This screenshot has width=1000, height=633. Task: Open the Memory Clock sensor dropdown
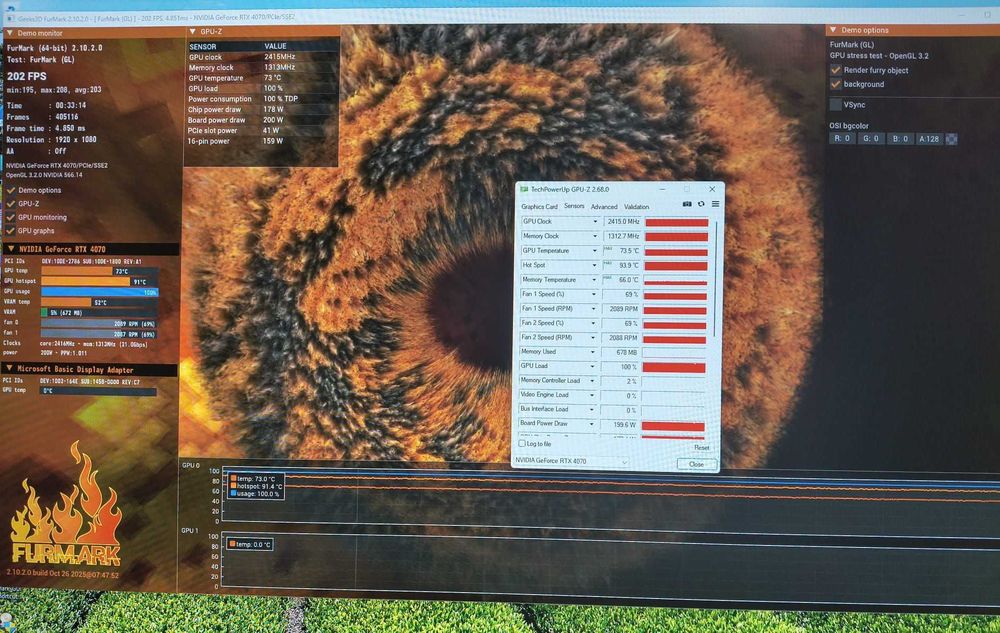point(595,236)
